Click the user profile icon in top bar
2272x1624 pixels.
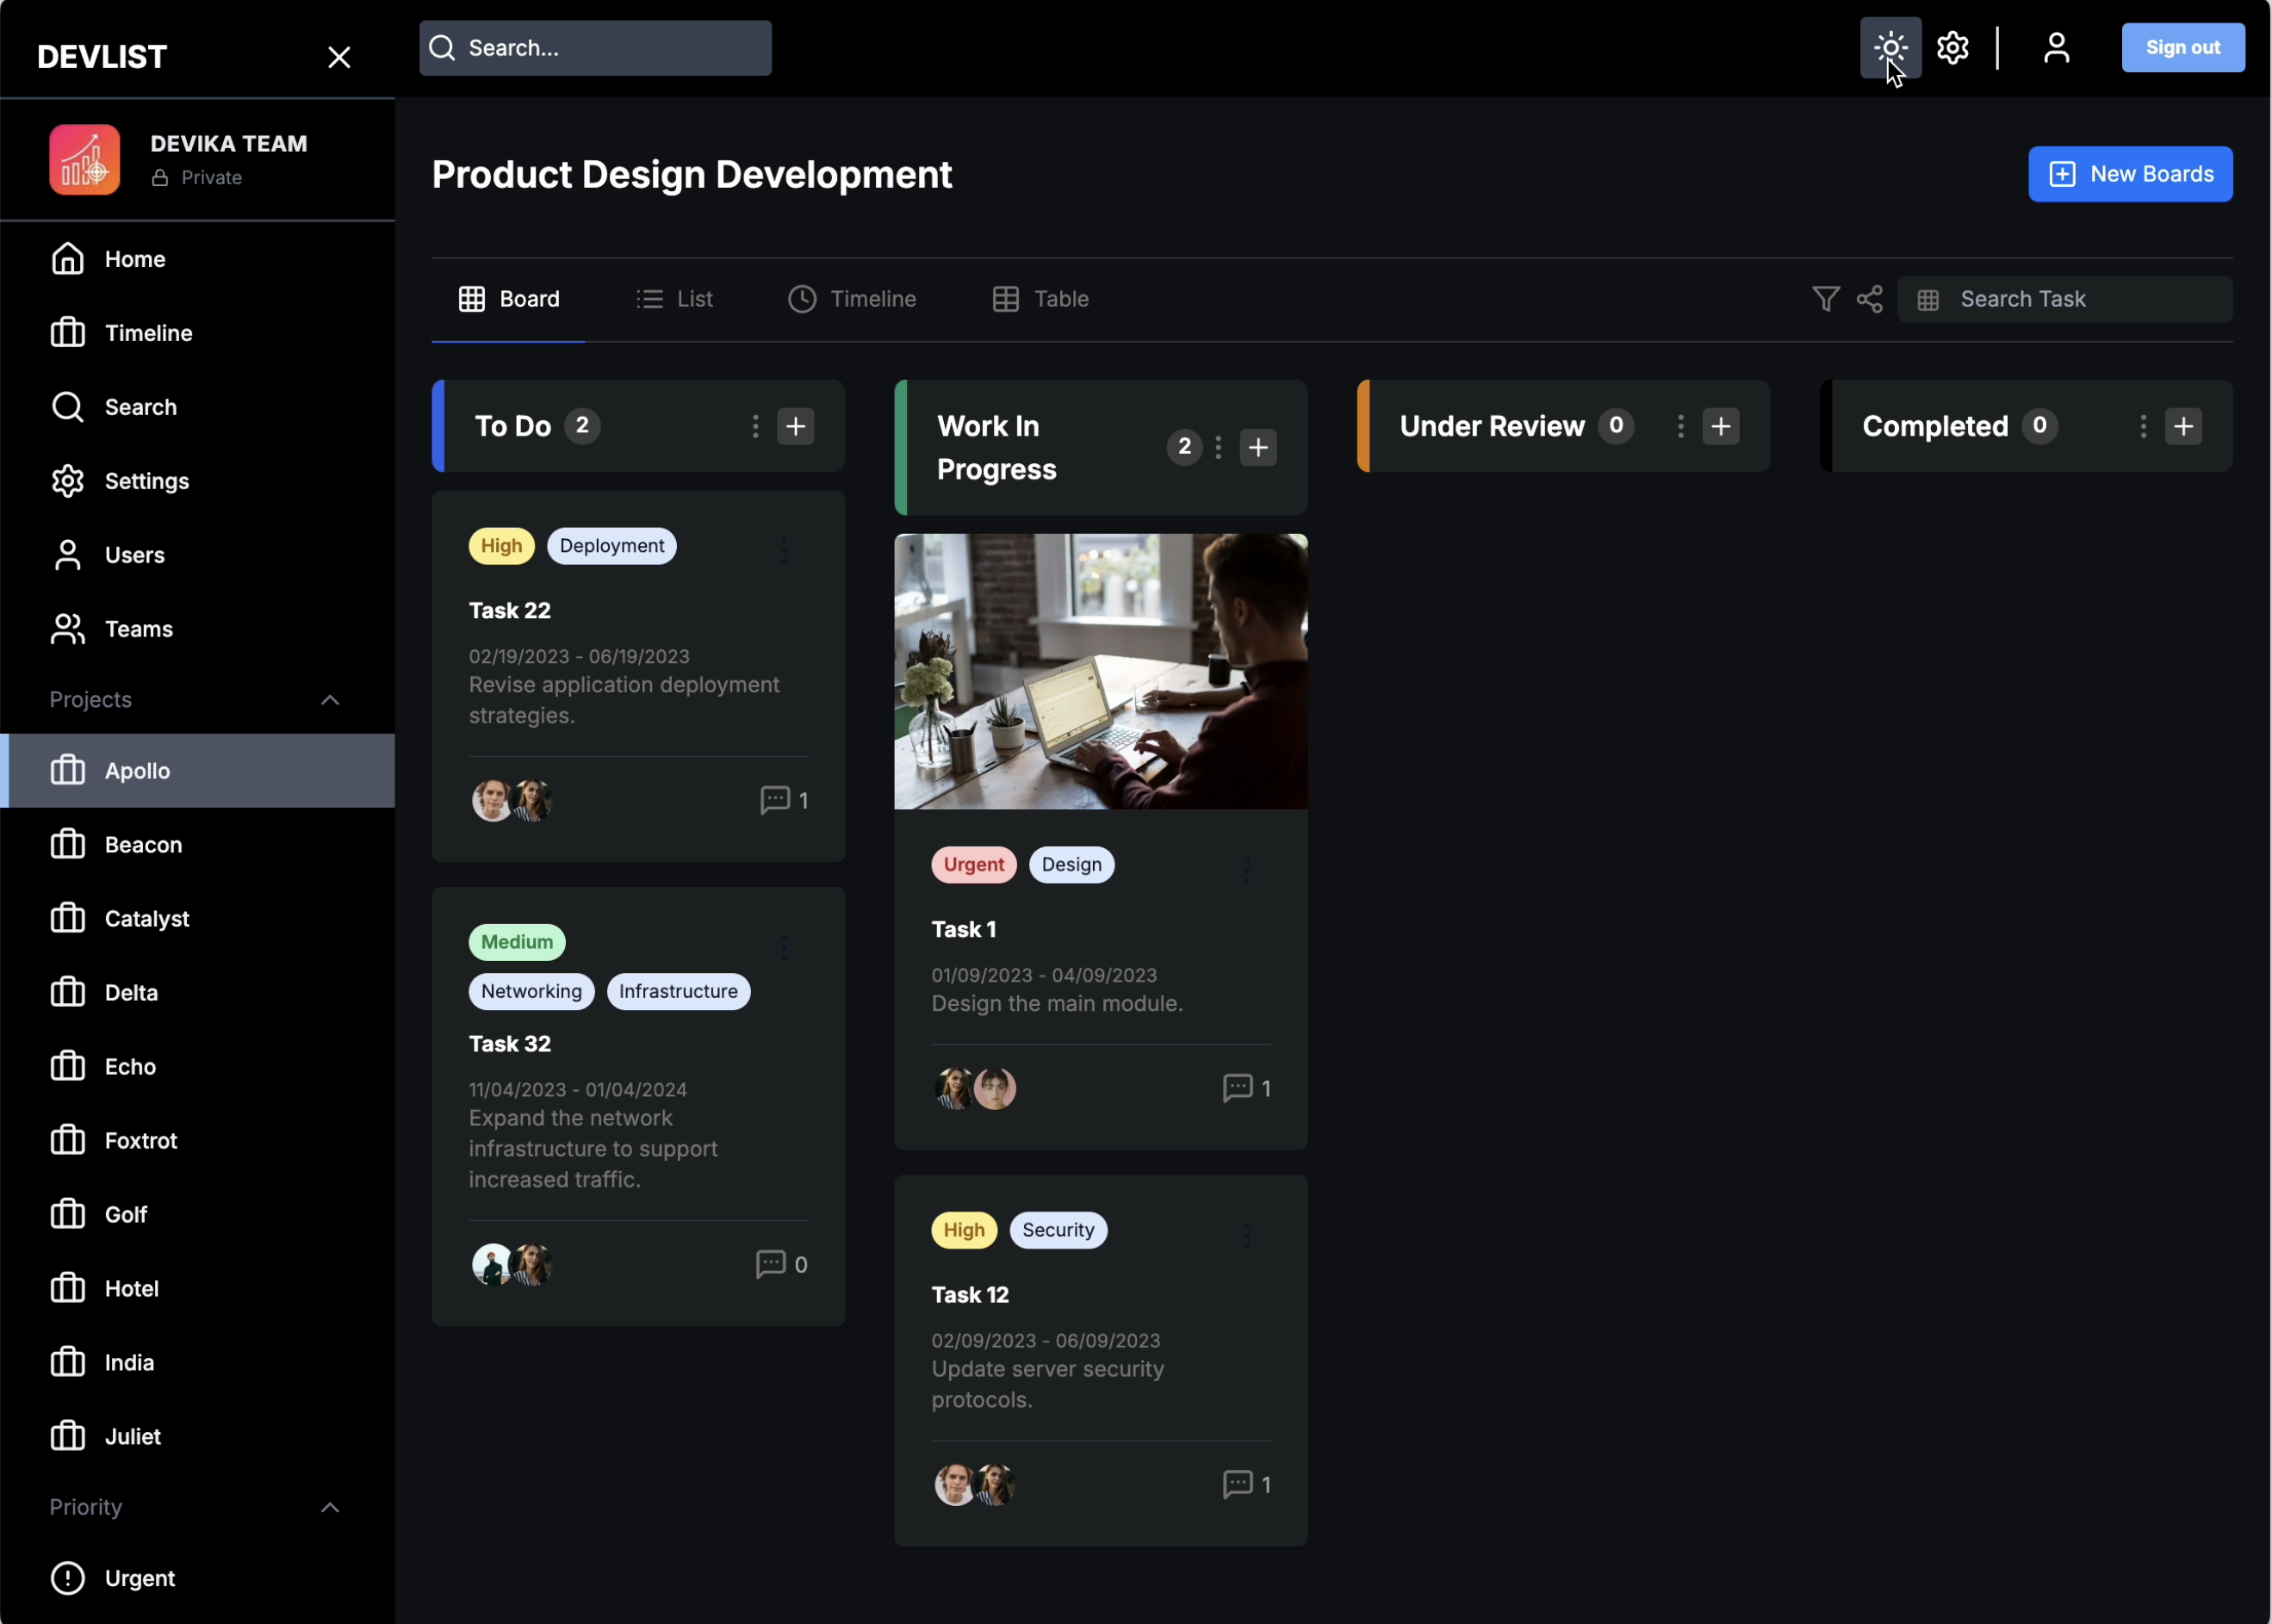tap(2056, 47)
